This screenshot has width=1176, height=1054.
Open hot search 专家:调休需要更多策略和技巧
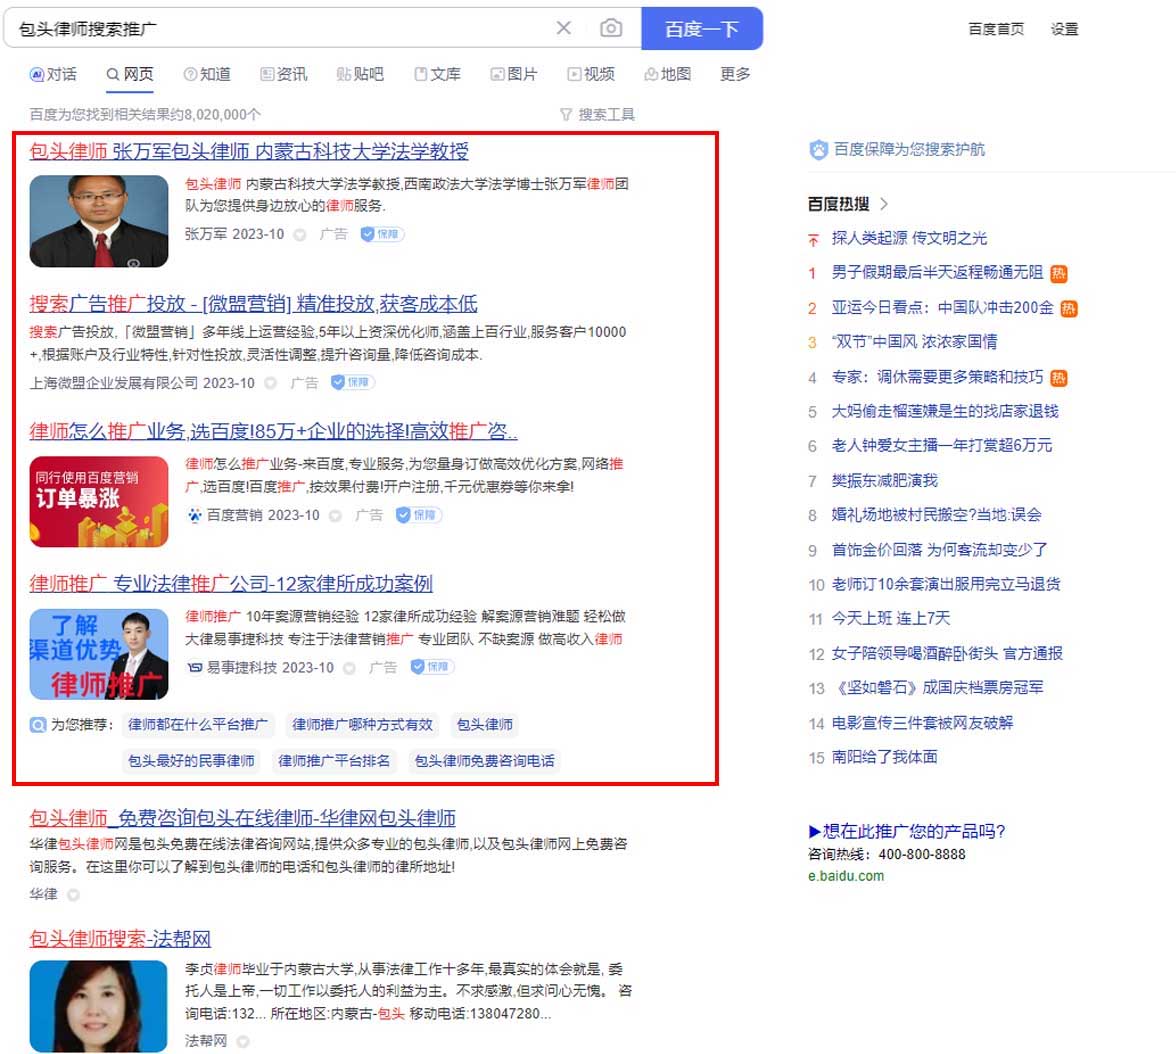point(937,377)
